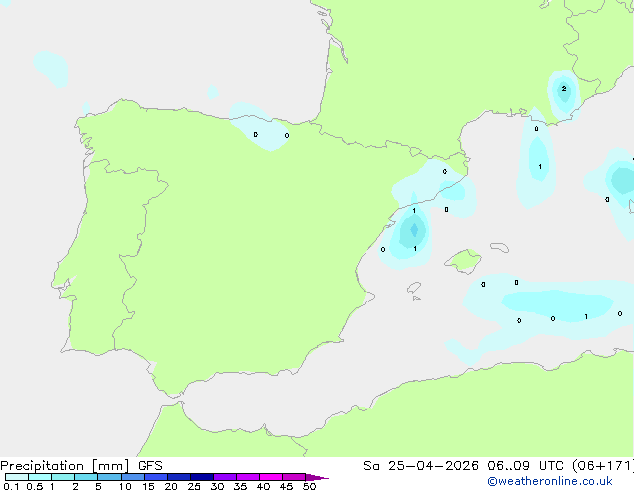Click Mallorca island on the map
Viewport: 634px width, 490px height.
(464, 261)
